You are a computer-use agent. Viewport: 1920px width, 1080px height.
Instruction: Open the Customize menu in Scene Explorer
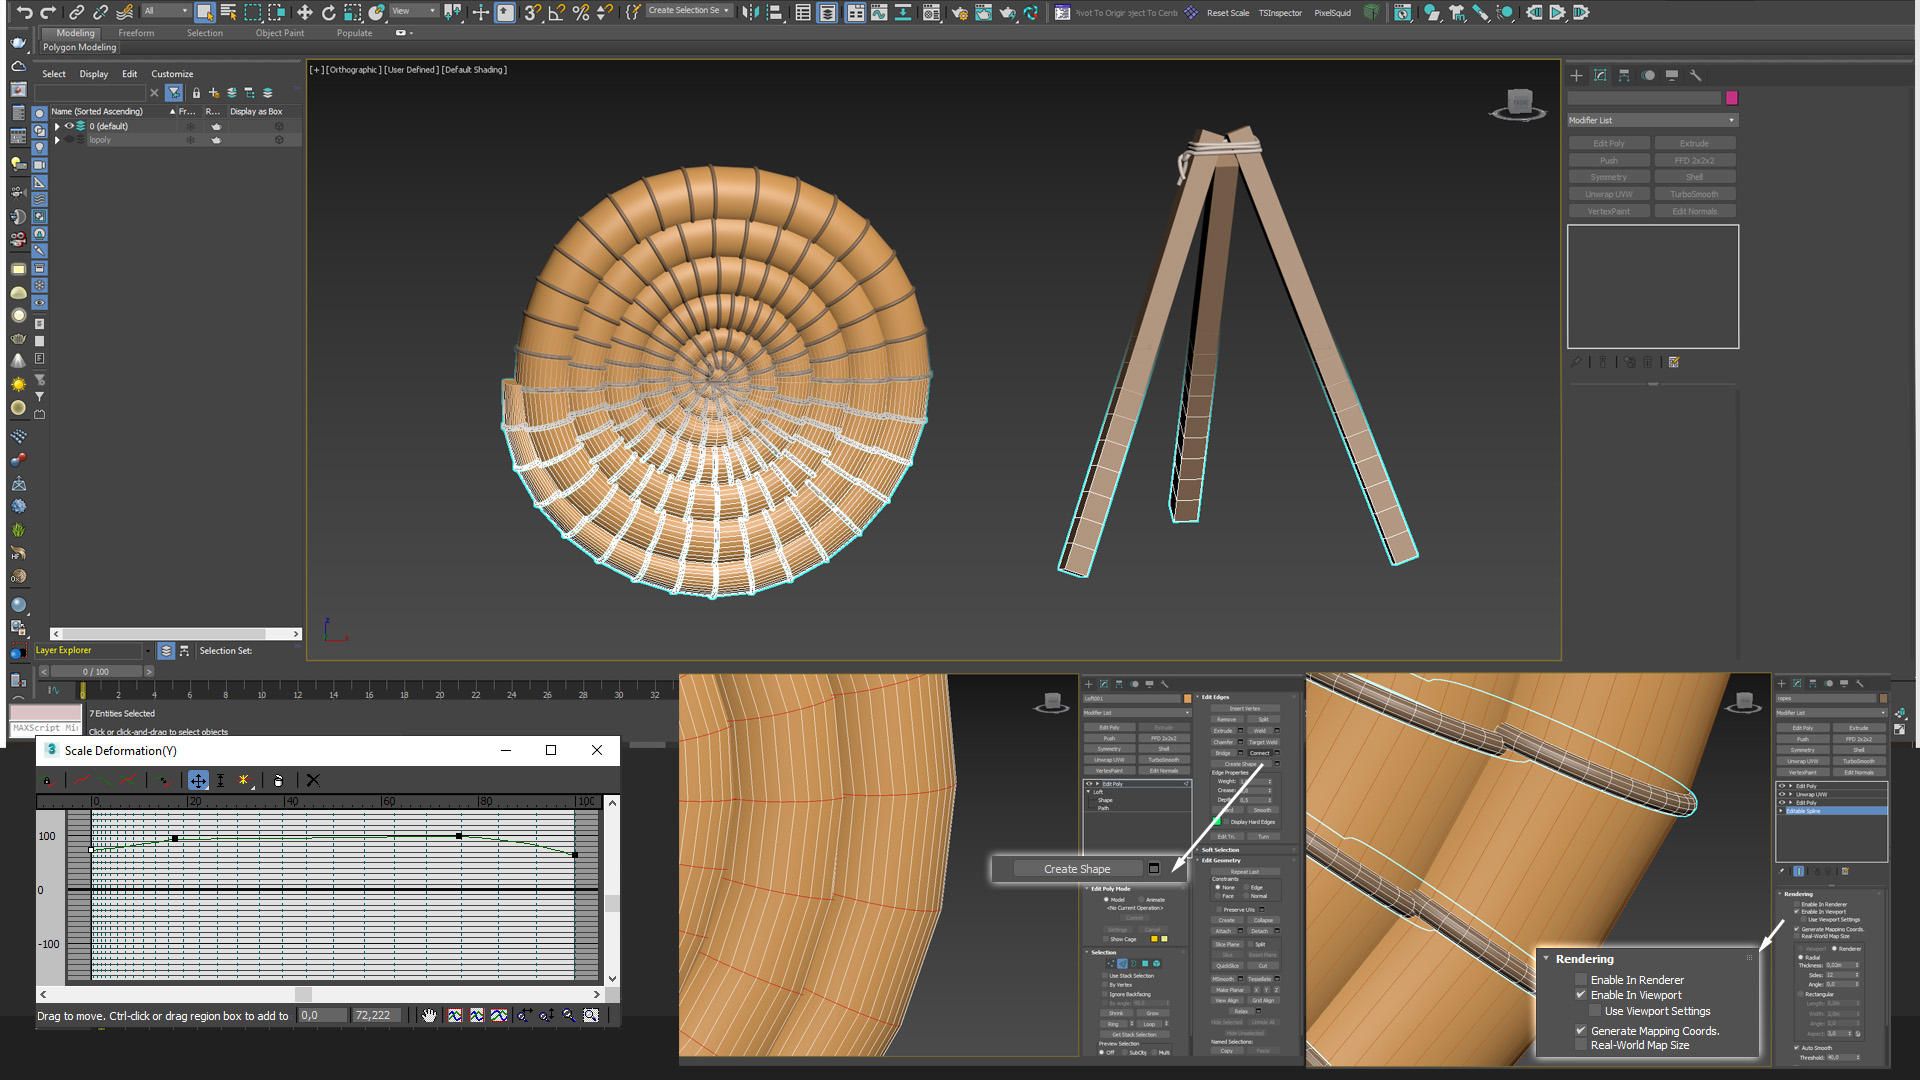172,74
